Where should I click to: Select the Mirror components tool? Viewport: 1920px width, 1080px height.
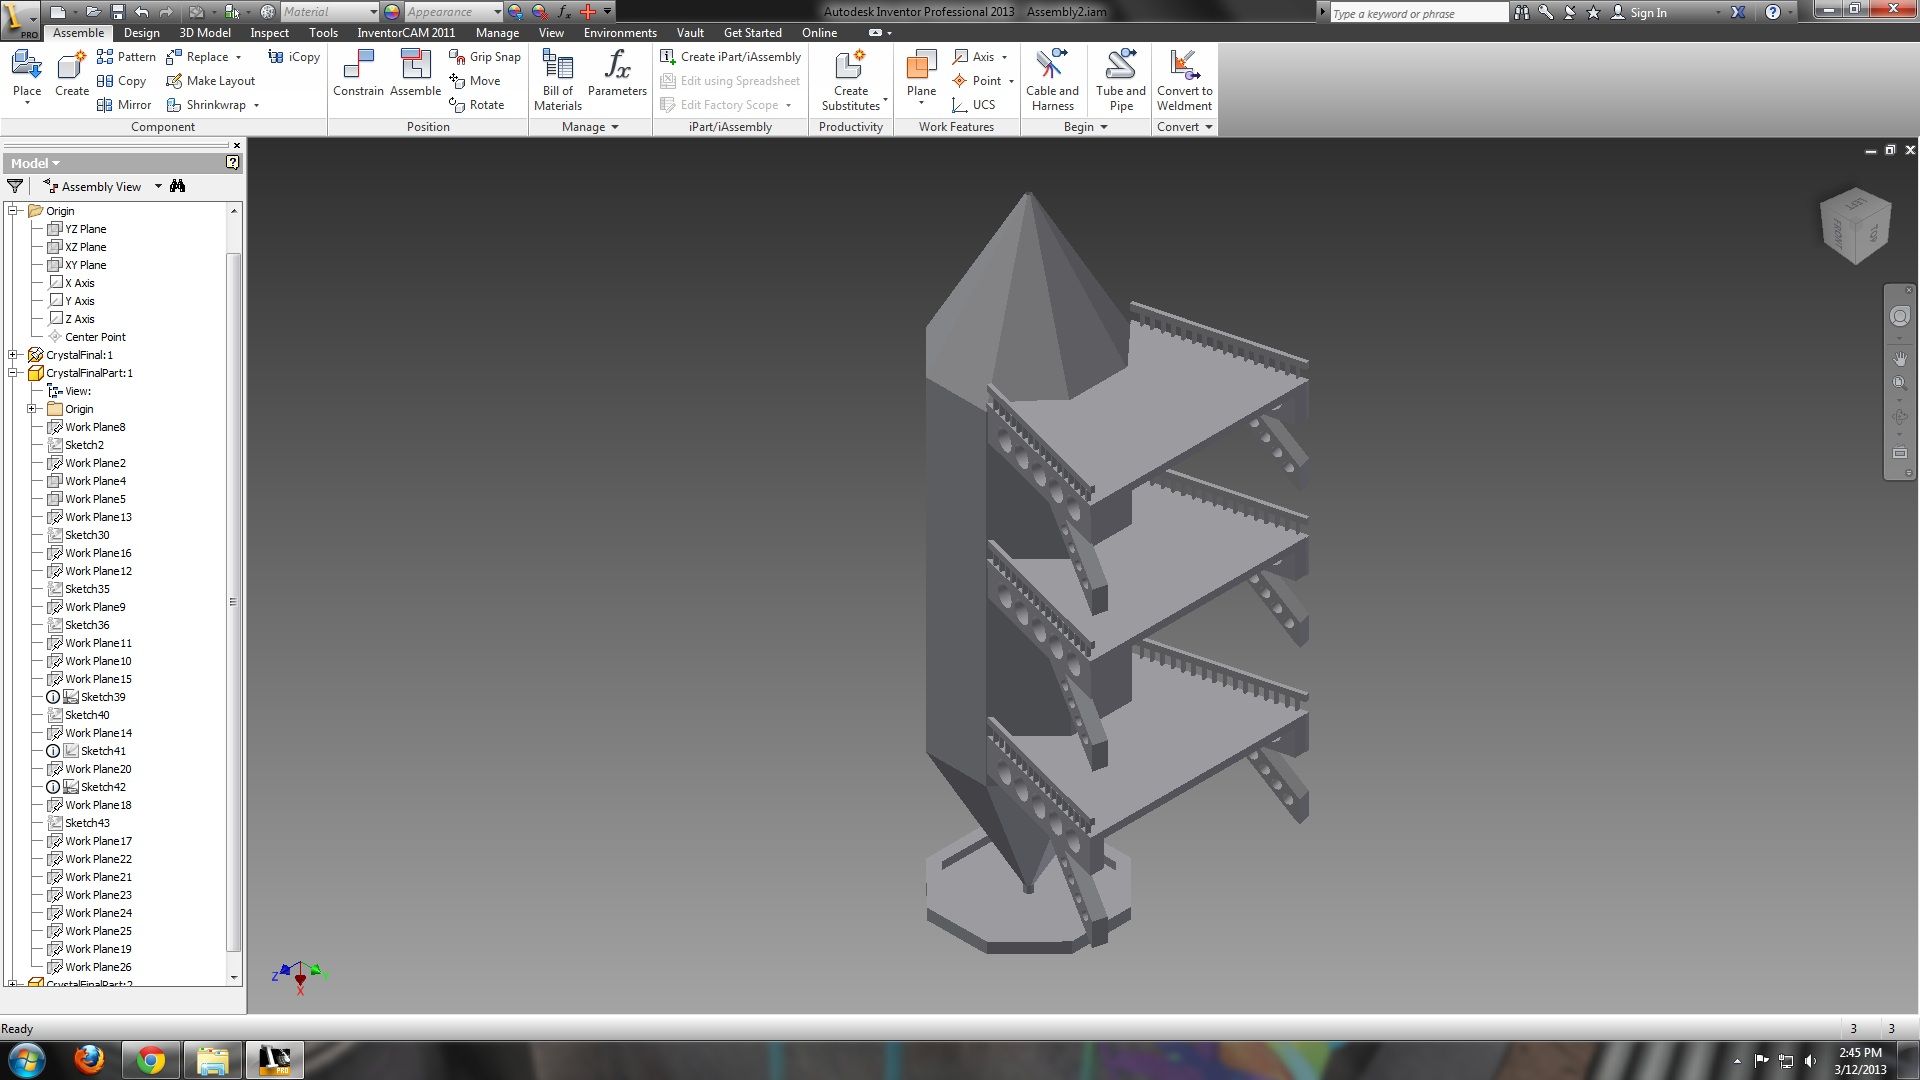point(122,104)
